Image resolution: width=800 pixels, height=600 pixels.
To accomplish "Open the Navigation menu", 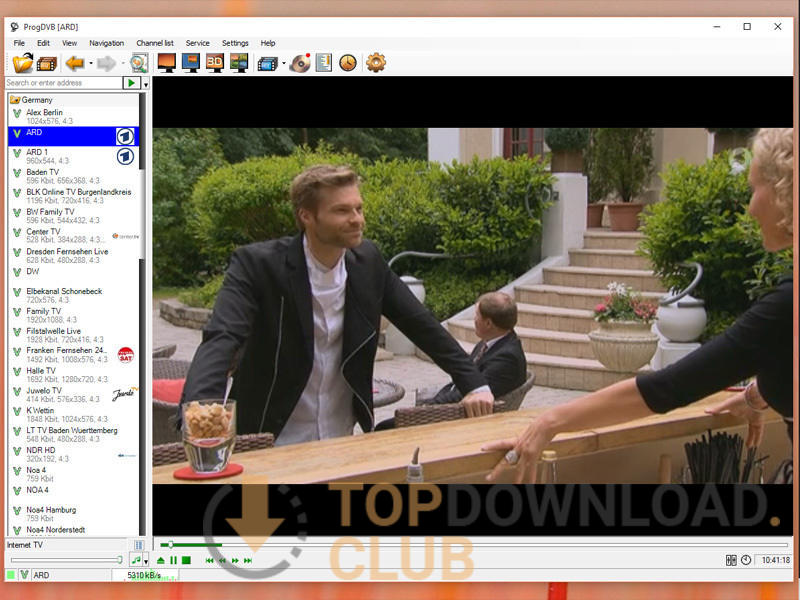I will [x=107, y=43].
